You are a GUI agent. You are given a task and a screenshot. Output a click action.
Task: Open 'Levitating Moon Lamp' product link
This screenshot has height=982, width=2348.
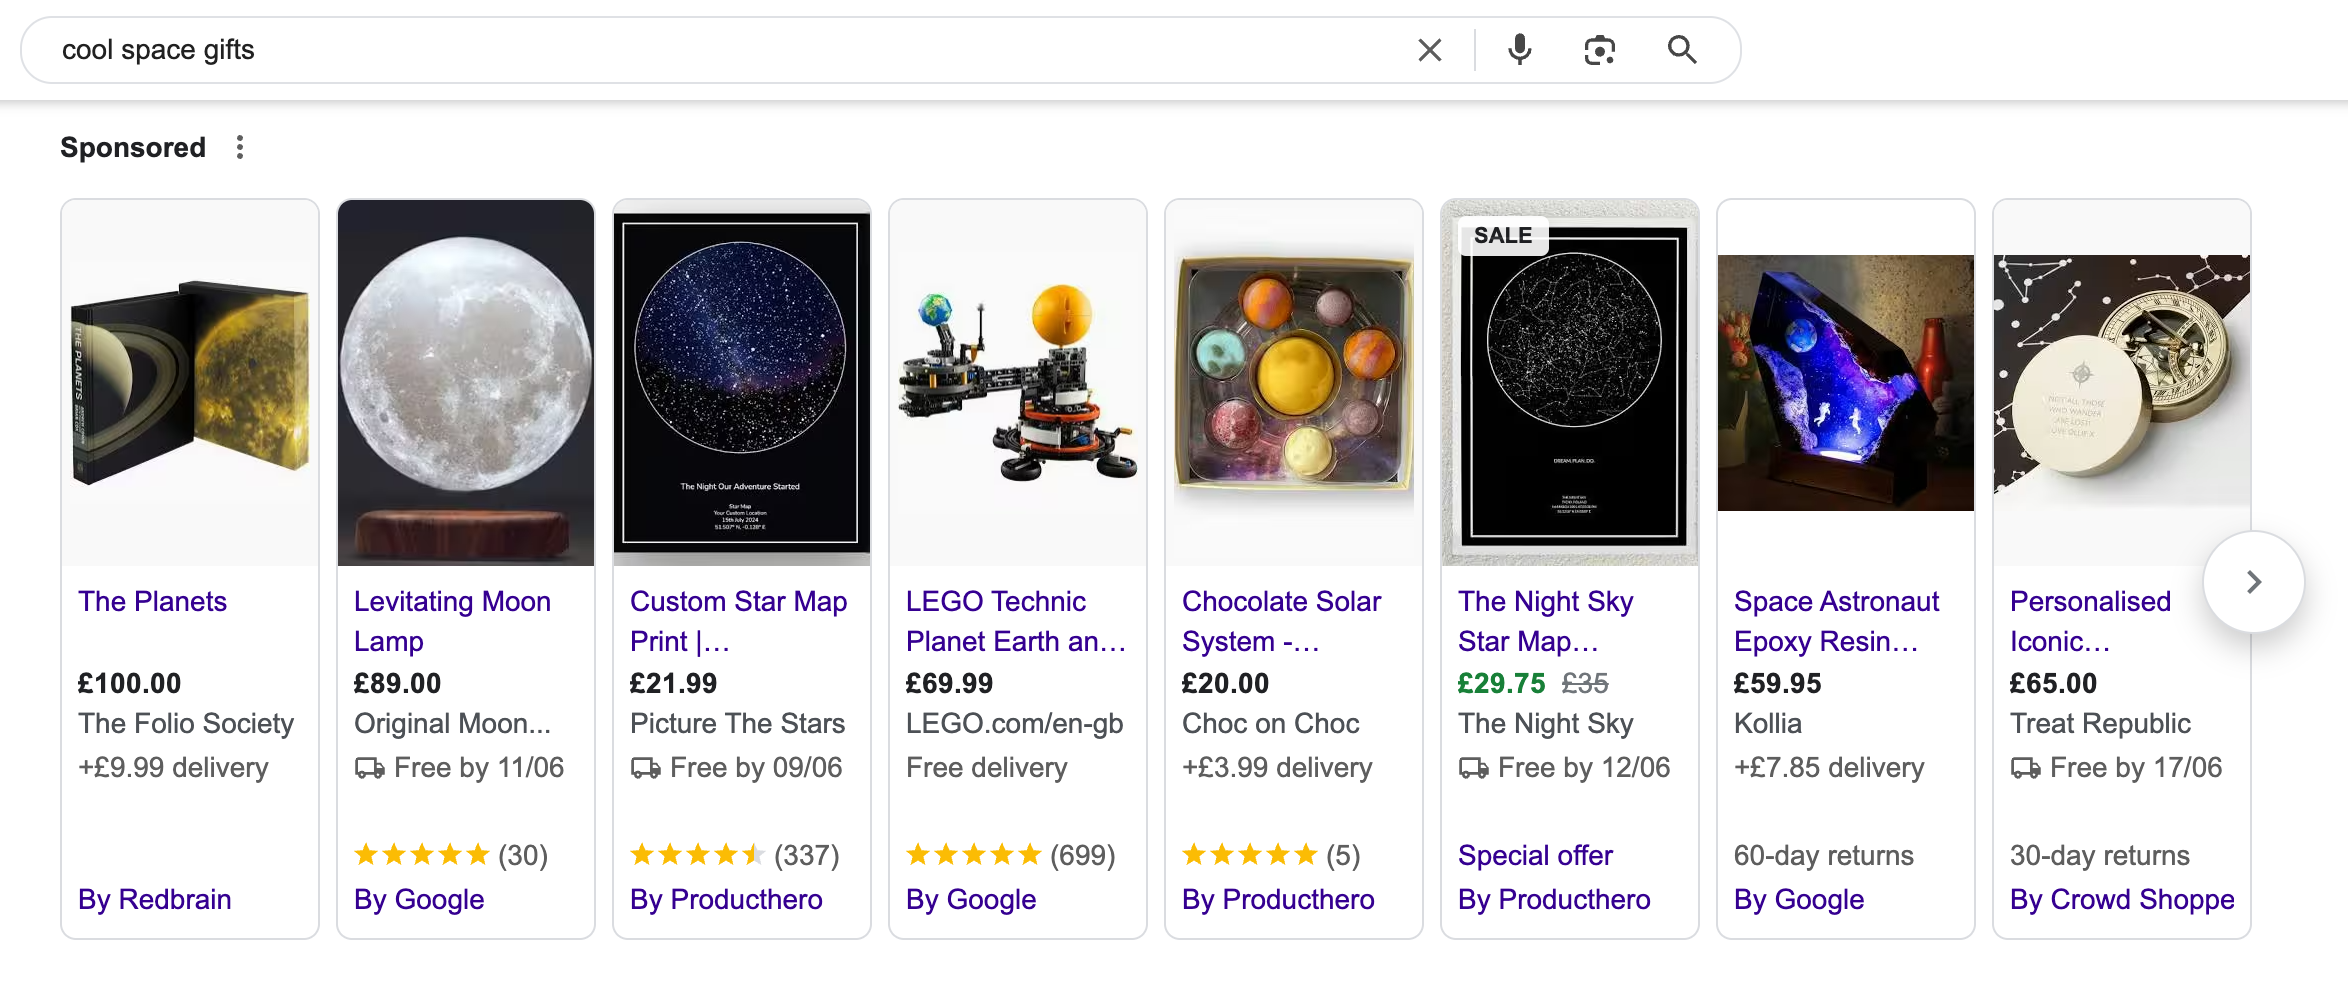[452, 621]
